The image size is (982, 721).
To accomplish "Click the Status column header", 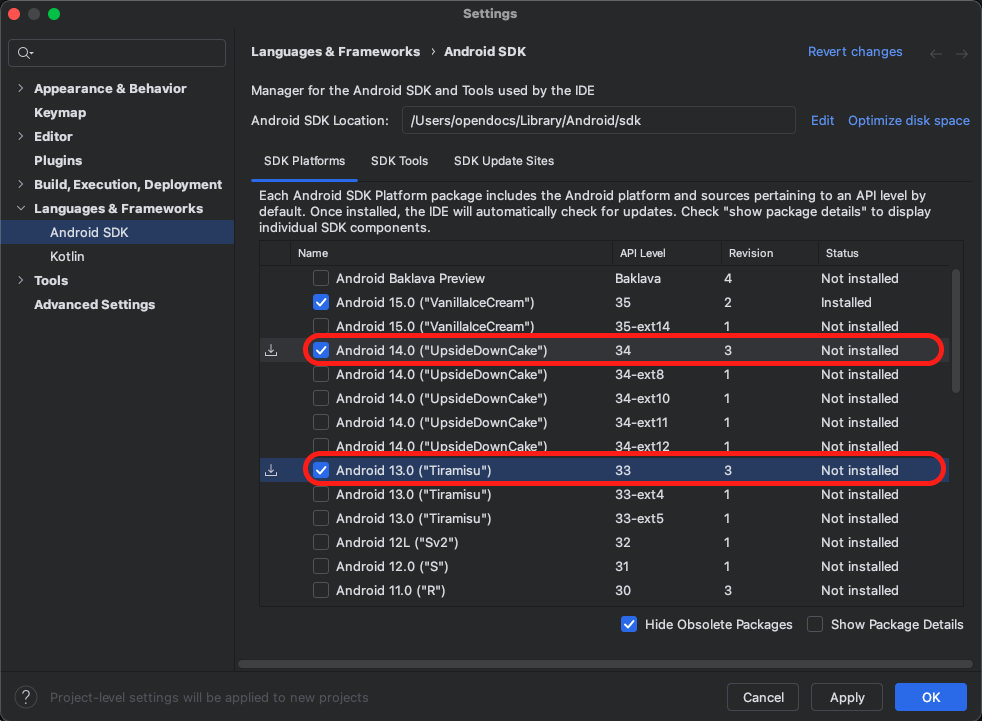I will point(883,253).
